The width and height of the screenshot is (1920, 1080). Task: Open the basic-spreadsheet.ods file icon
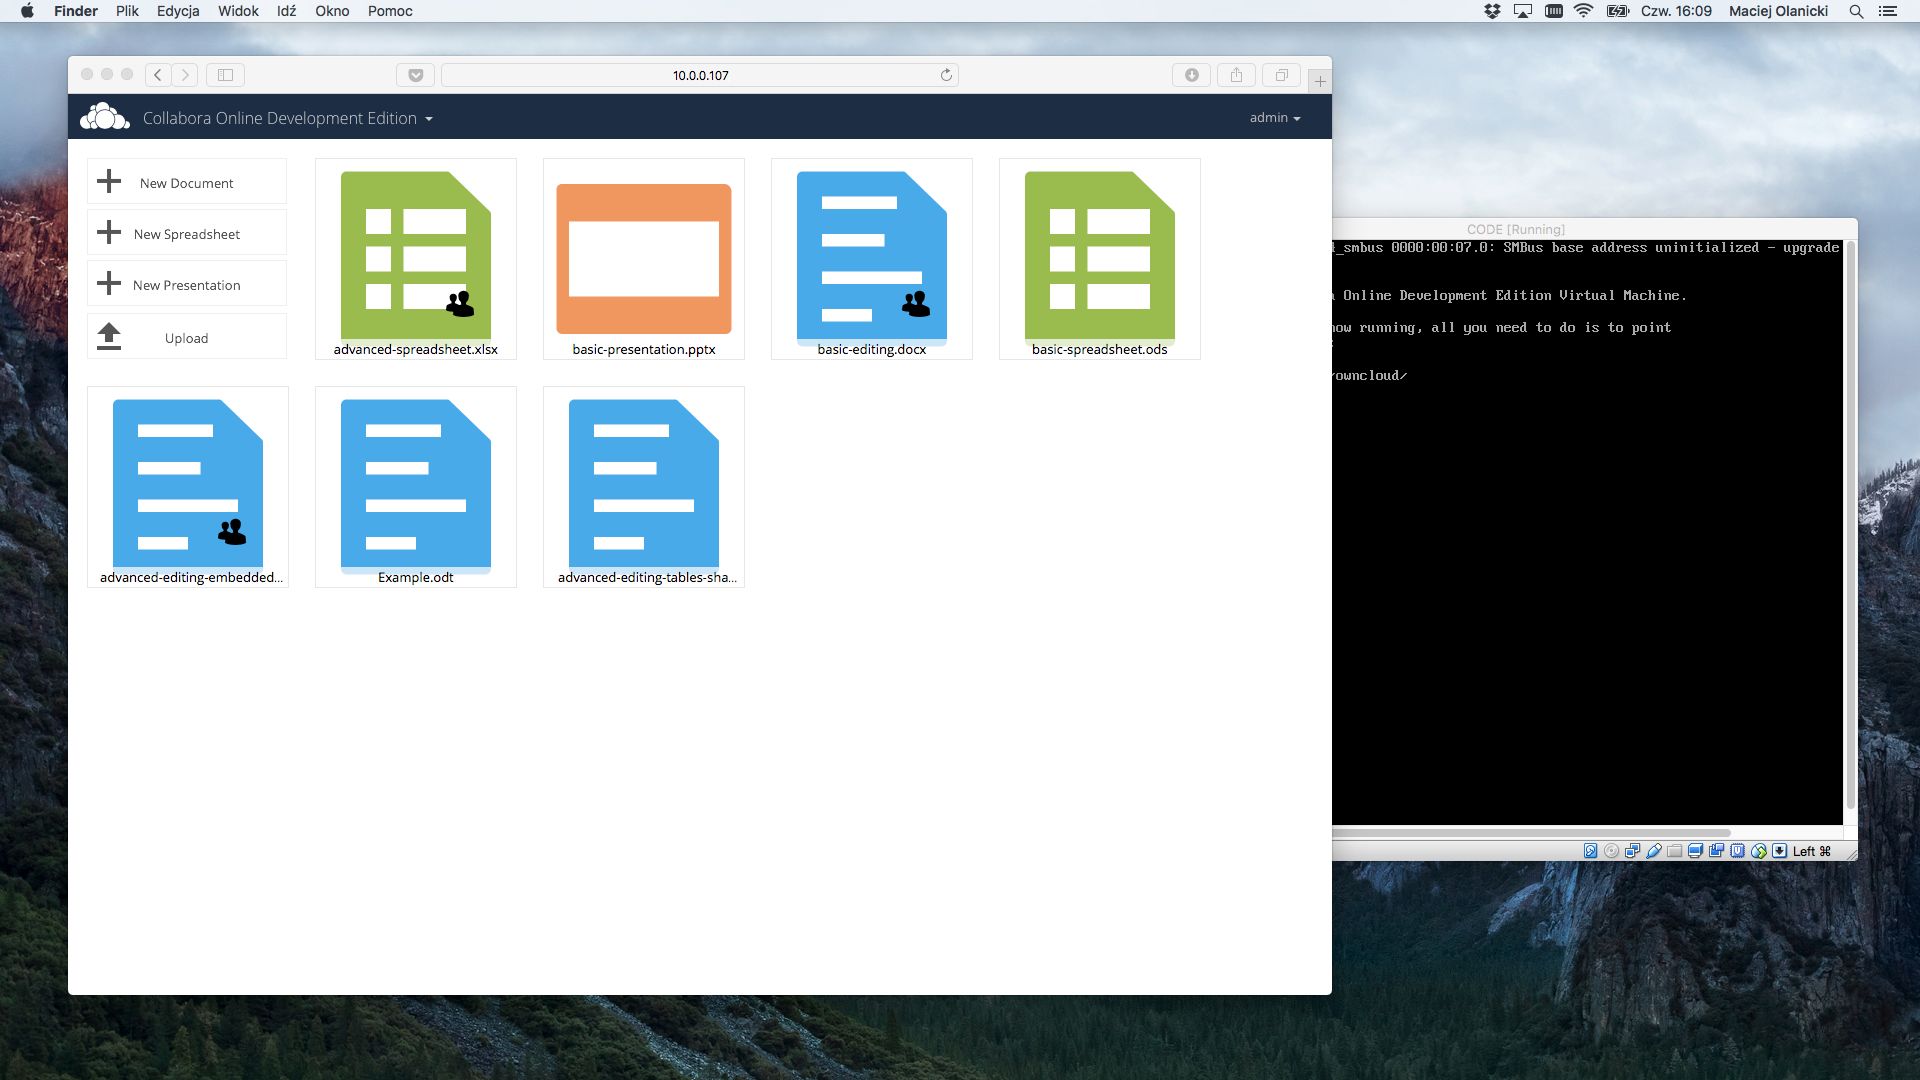tap(1099, 258)
